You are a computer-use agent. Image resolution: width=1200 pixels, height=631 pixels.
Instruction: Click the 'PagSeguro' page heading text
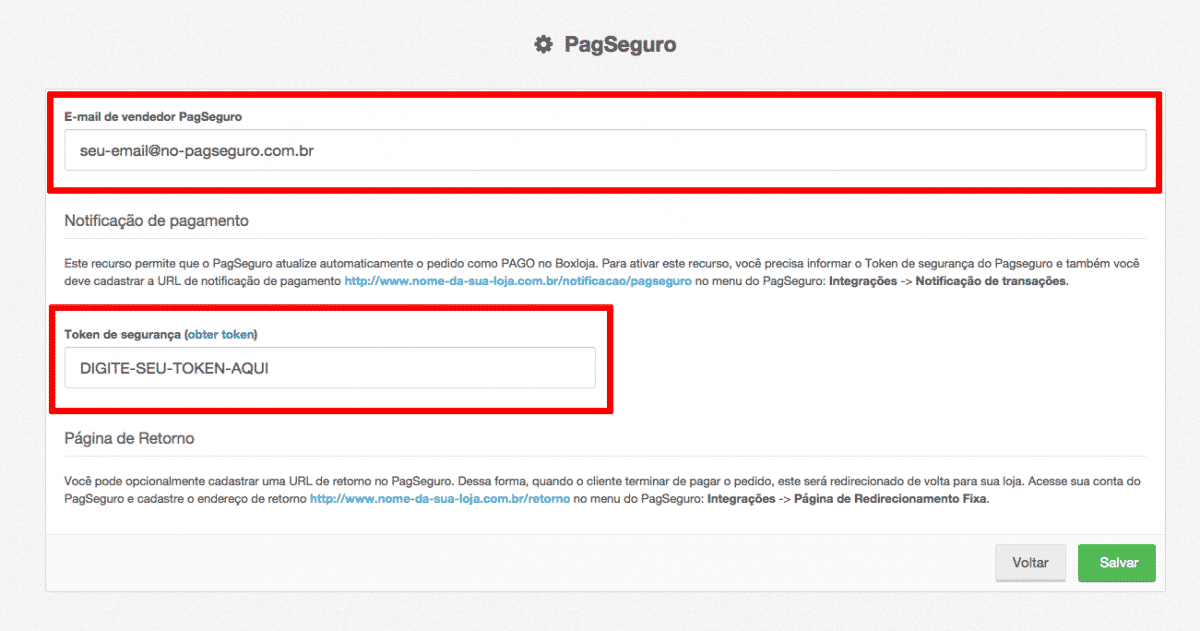click(x=620, y=44)
